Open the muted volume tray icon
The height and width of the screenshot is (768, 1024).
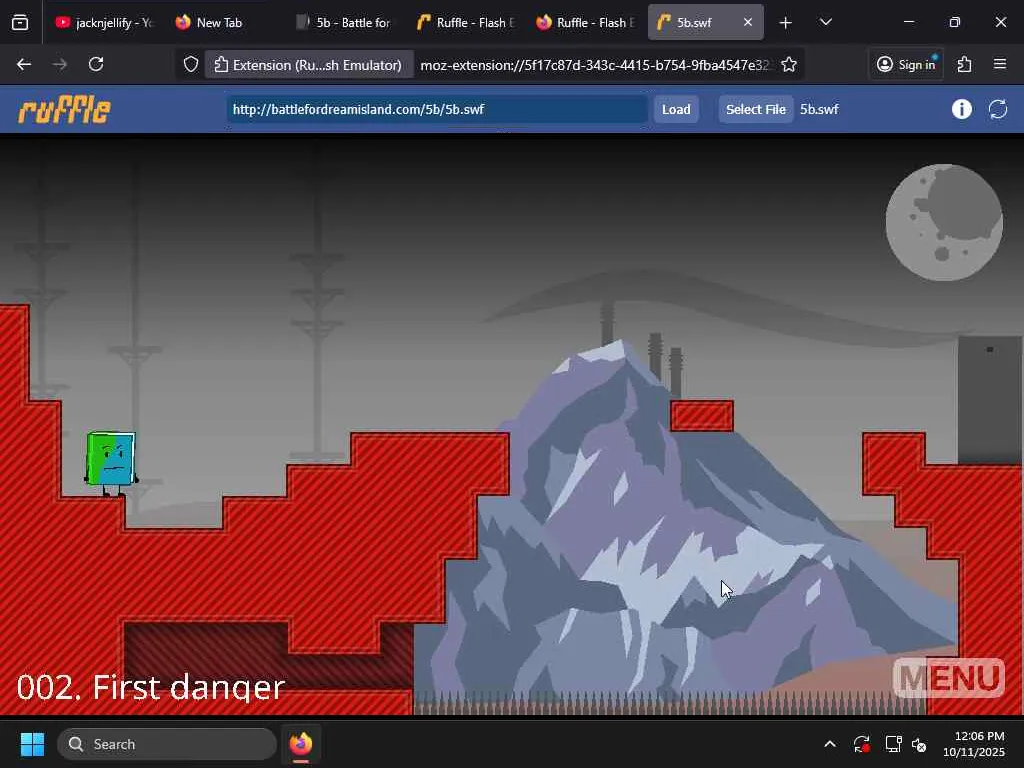pos(920,744)
